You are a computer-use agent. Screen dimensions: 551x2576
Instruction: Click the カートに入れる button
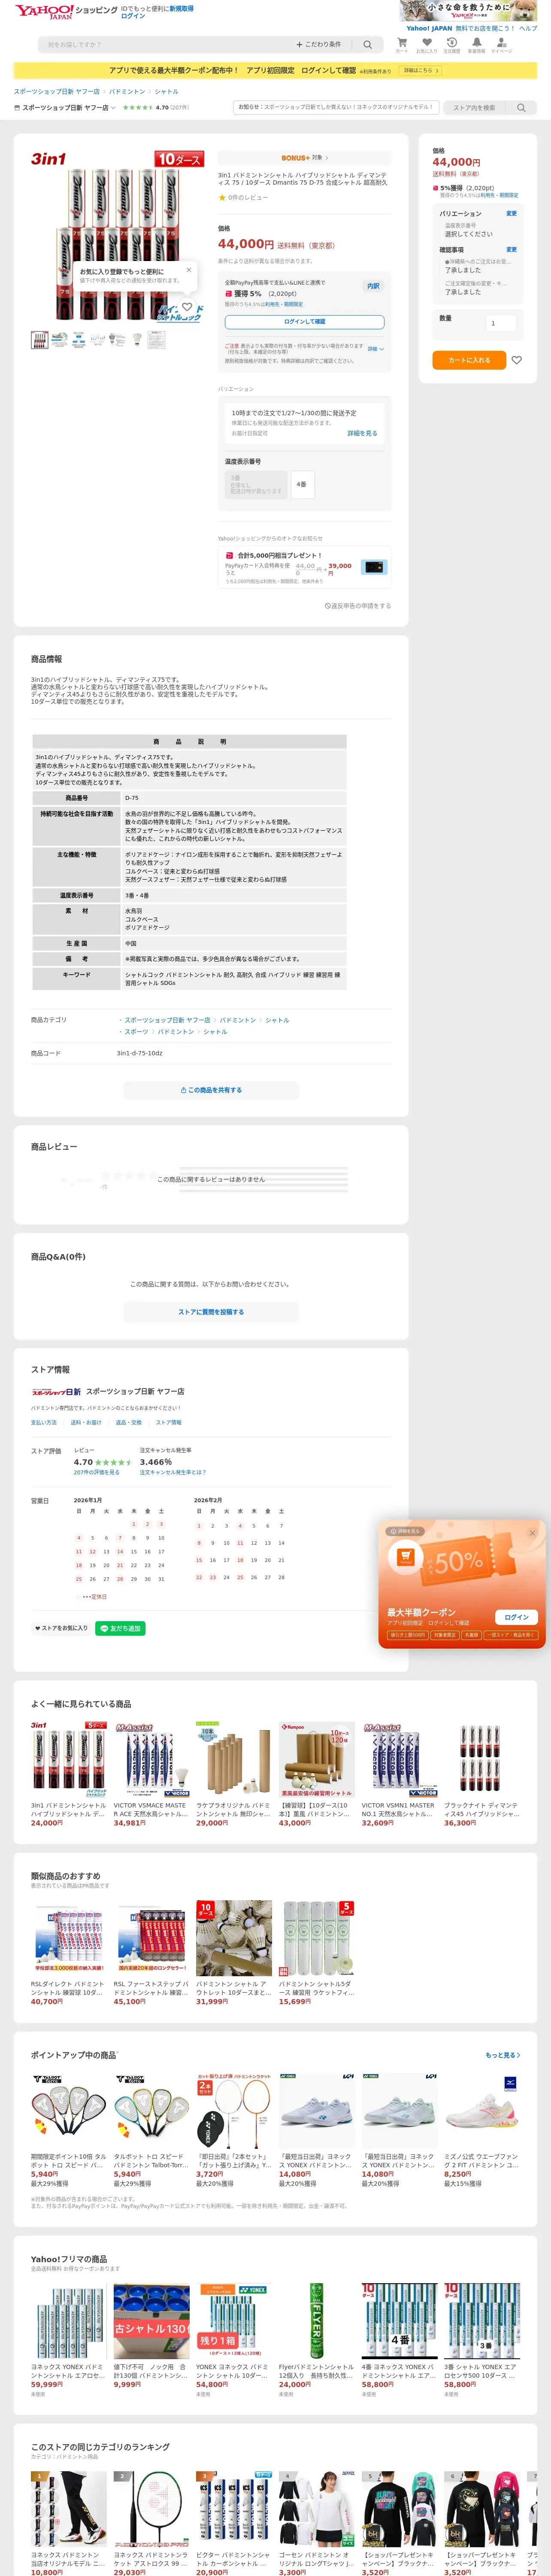[x=469, y=360]
